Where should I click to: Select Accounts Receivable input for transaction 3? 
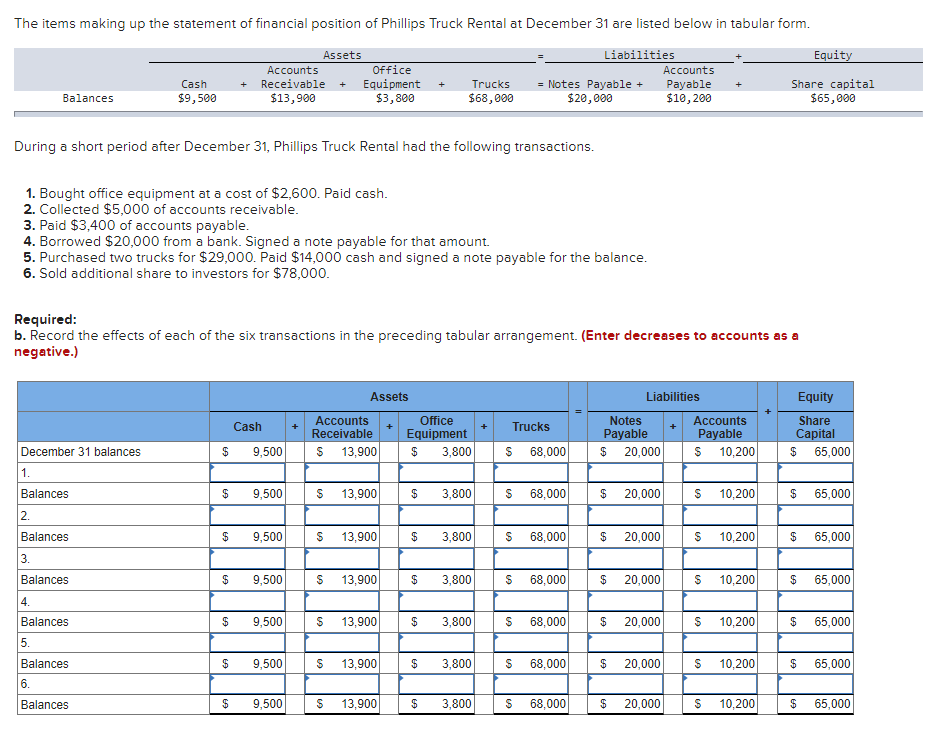[x=342, y=558]
